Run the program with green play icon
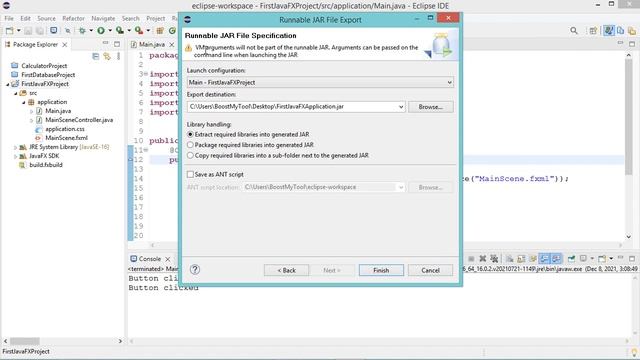The width and height of the screenshot is (640, 360). click(101, 31)
